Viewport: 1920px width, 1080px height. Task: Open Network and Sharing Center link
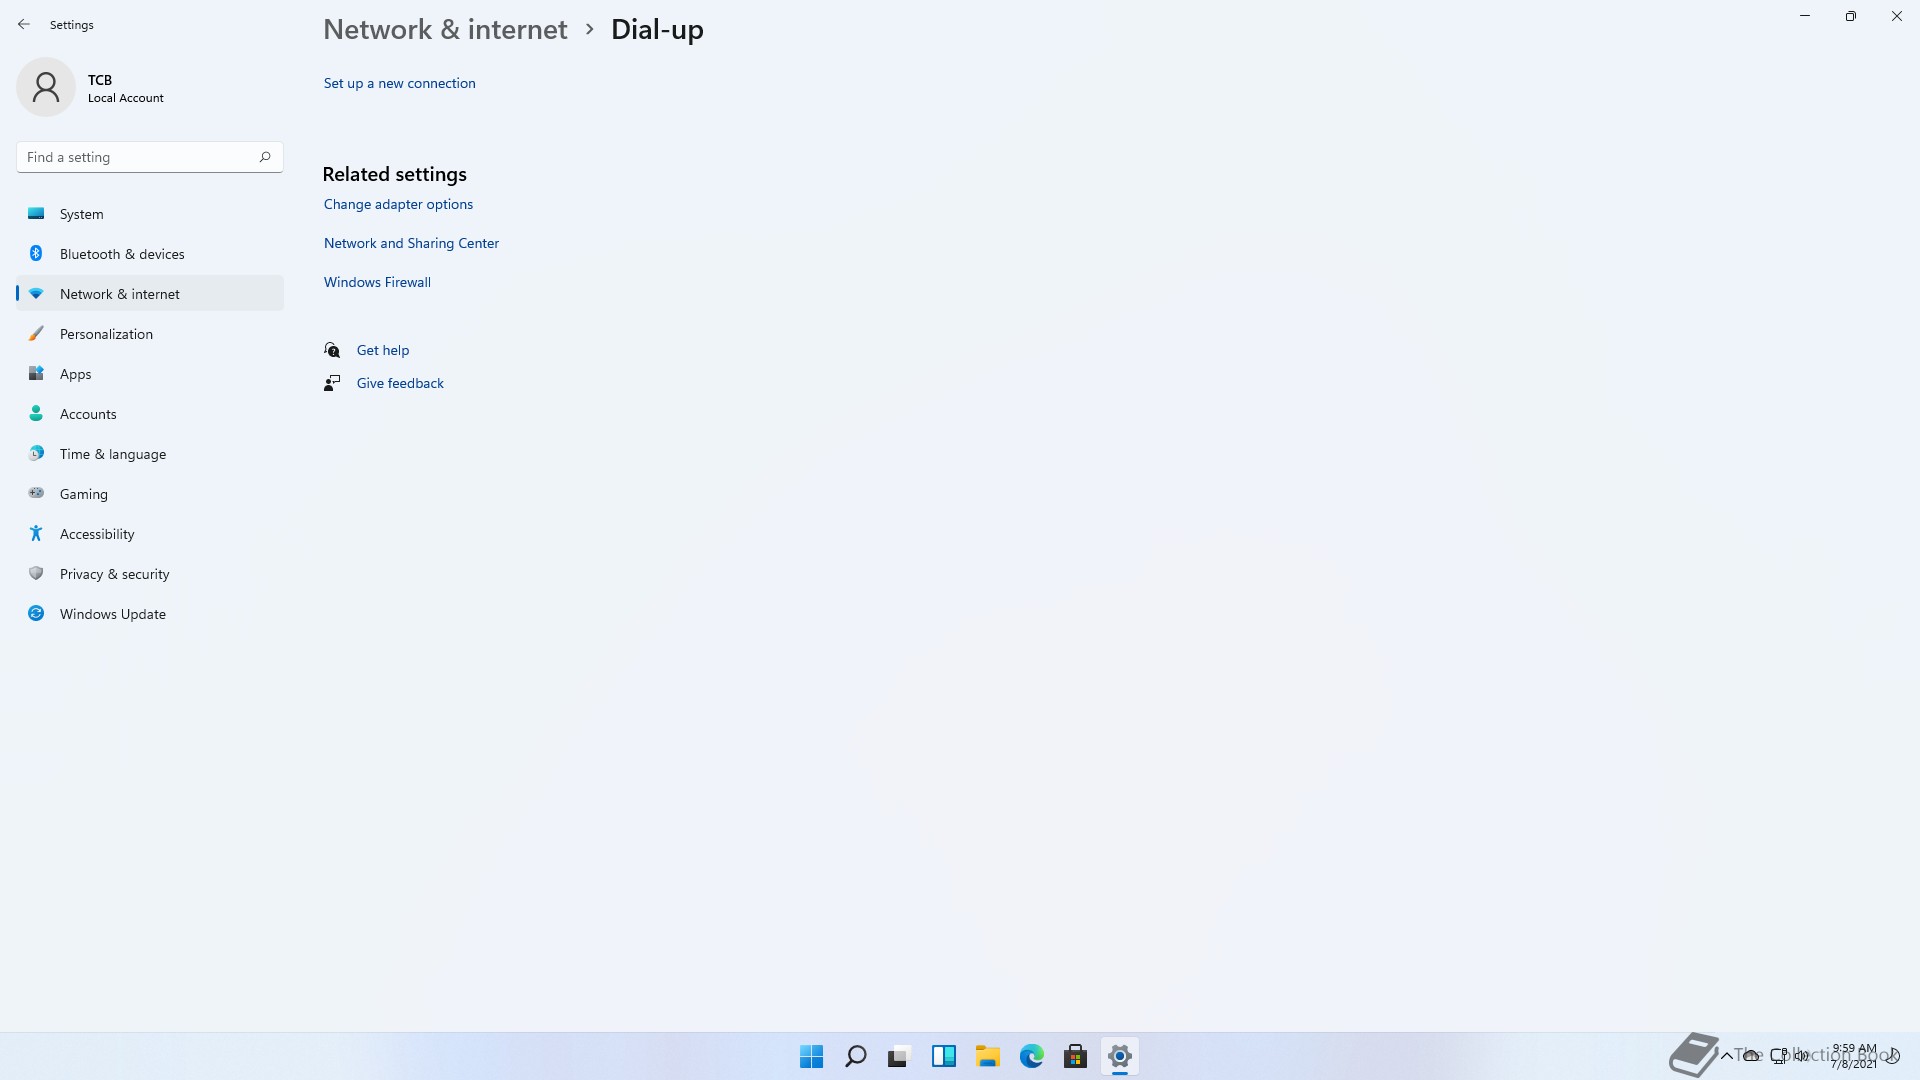(411, 243)
